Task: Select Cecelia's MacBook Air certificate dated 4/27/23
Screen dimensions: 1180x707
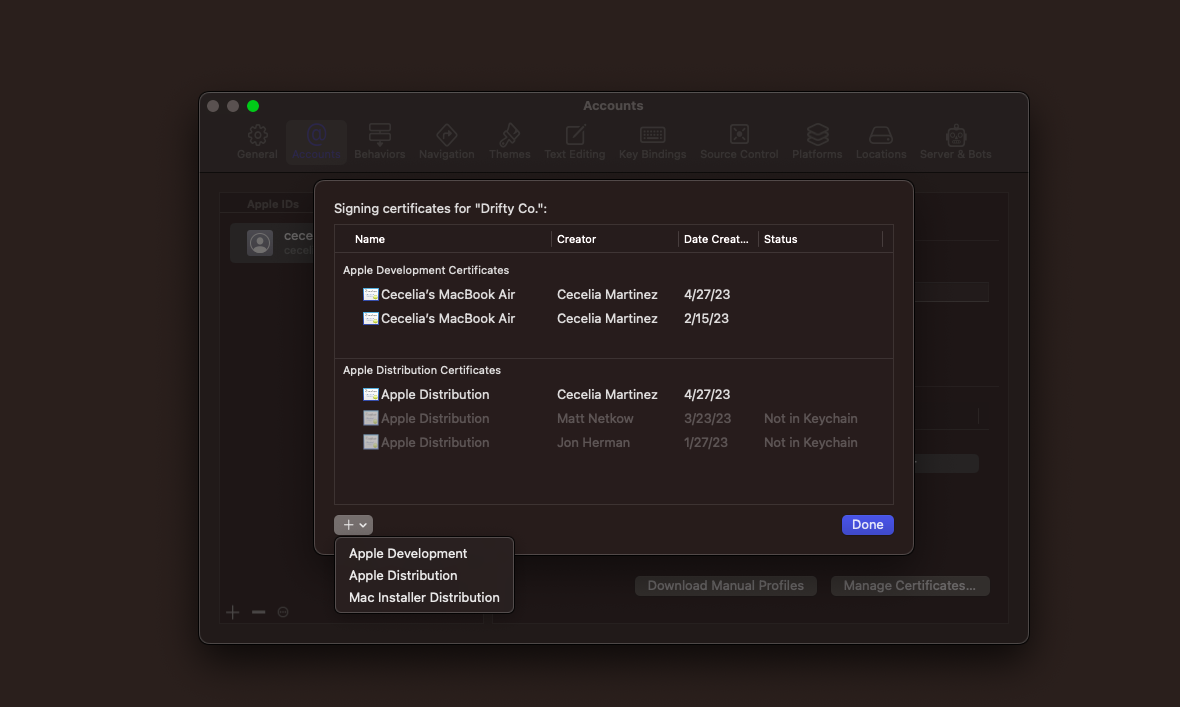Action: [x=613, y=294]
